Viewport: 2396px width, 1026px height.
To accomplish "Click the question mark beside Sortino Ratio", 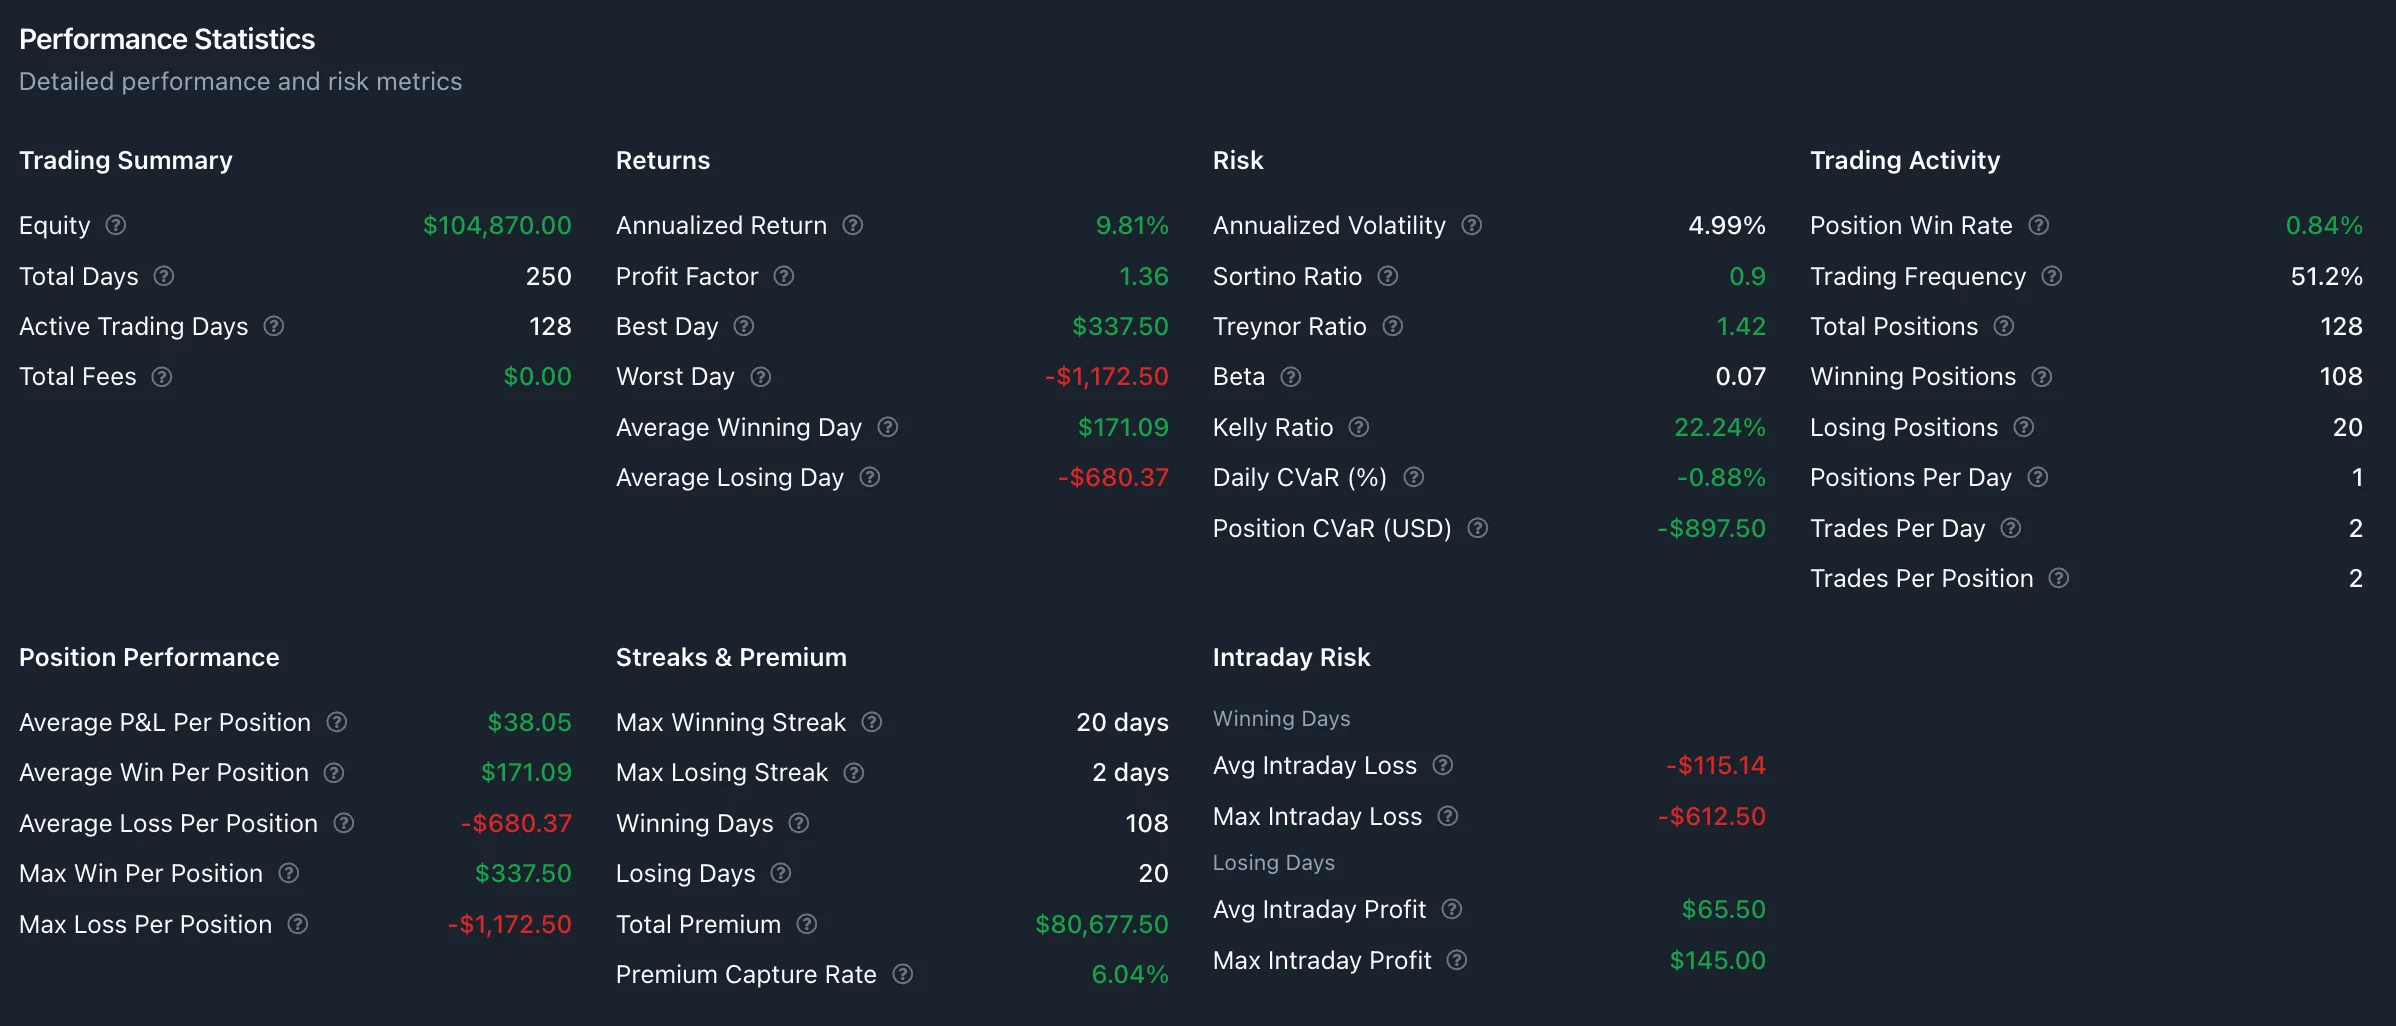I will point(1387,276).
